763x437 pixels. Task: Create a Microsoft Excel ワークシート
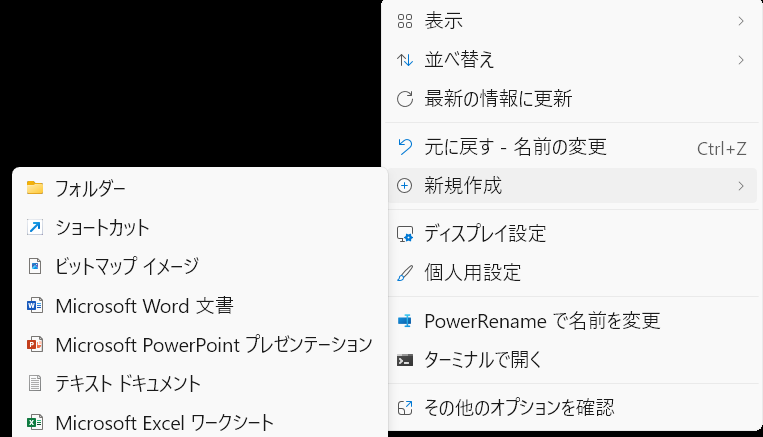tap(200, 422)
